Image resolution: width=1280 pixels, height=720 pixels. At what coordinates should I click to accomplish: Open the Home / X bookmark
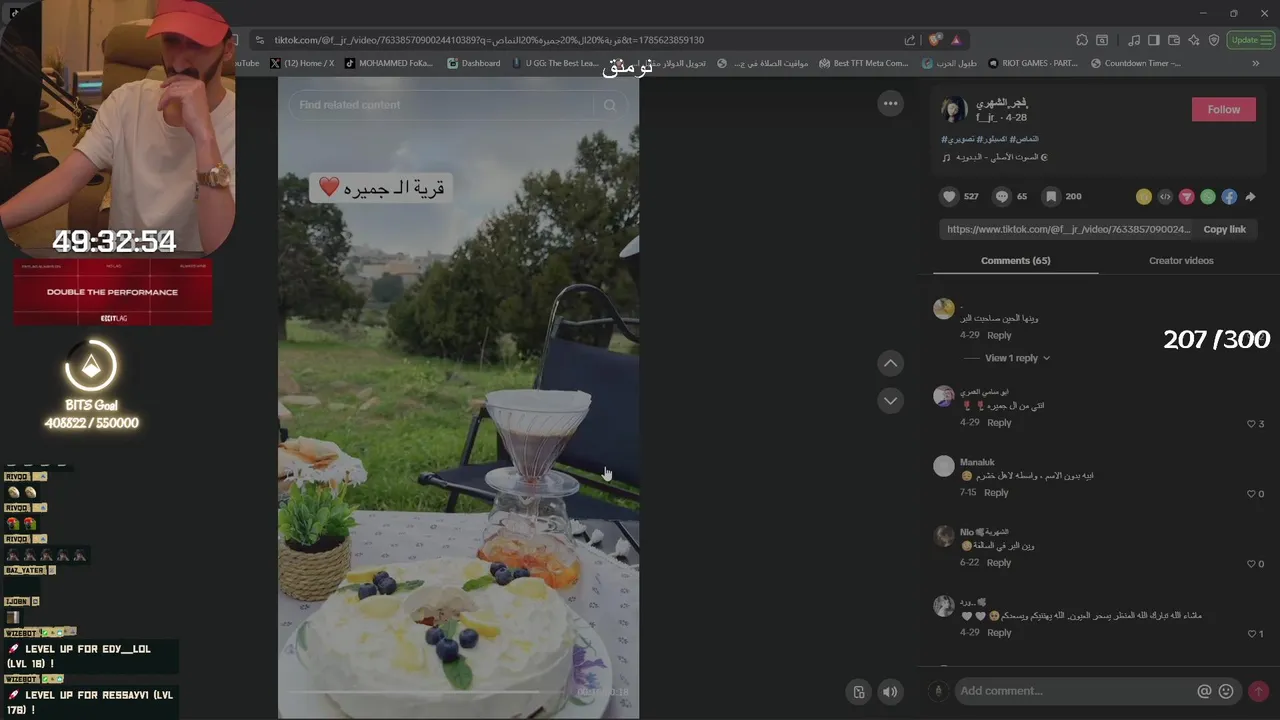pyautogui.click(x=302, y=63)
